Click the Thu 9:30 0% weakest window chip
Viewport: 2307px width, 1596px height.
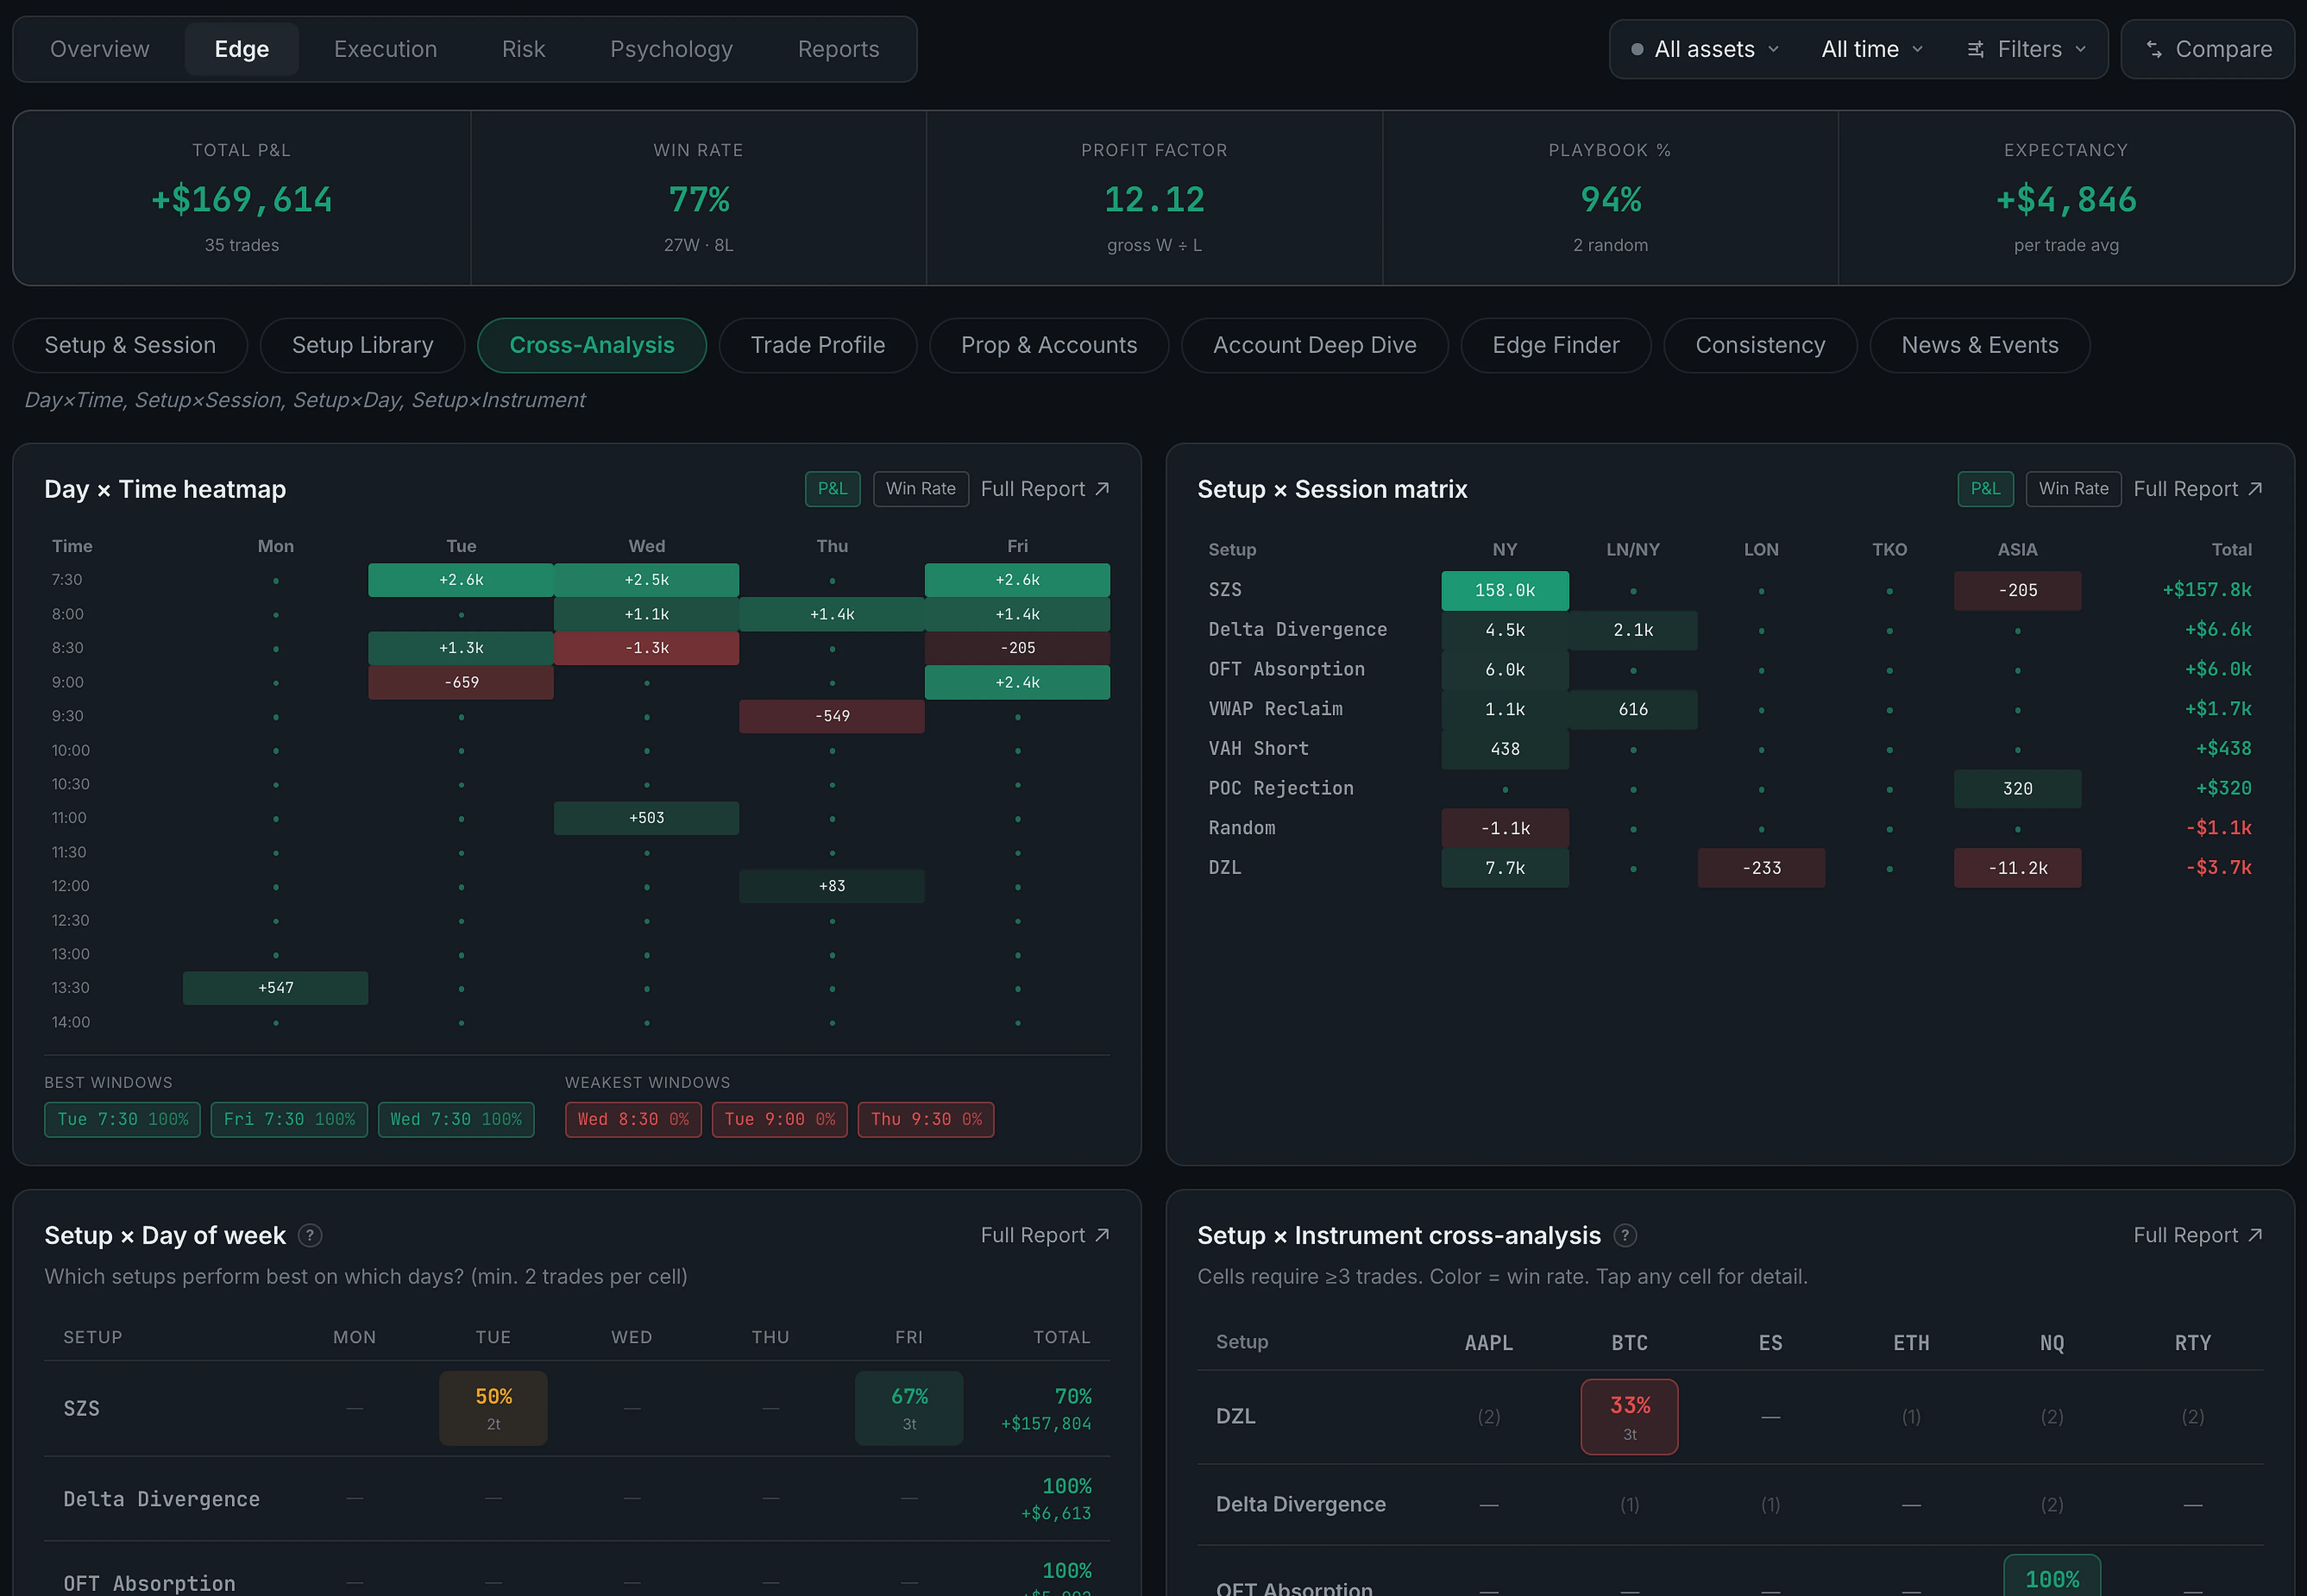click(x=926, y=1119)
